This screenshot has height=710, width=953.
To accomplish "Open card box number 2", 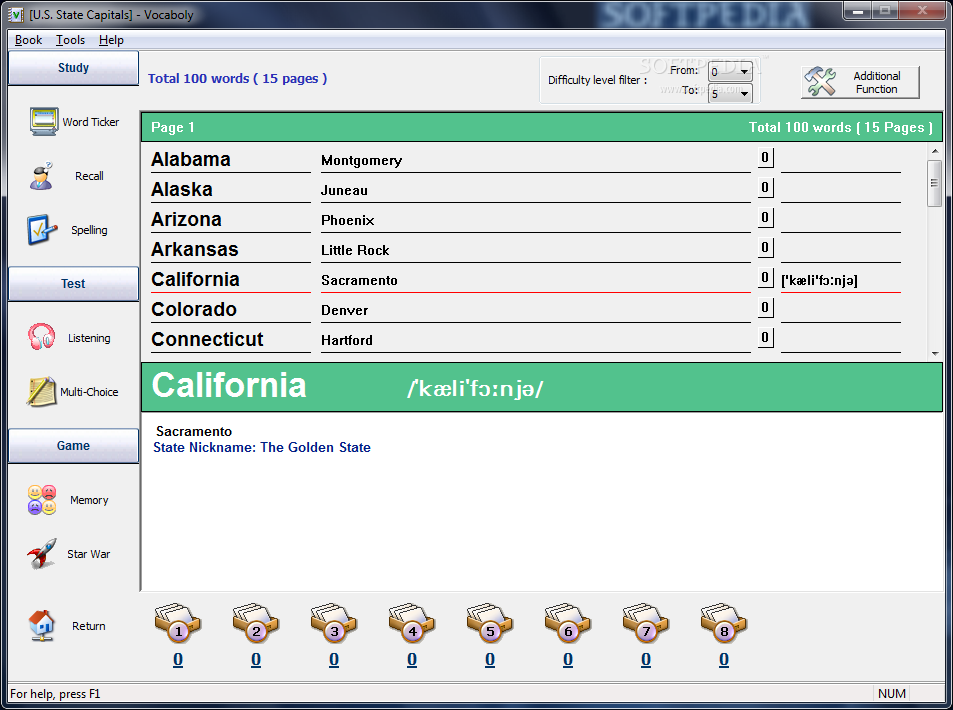I will tap(255, 623).
